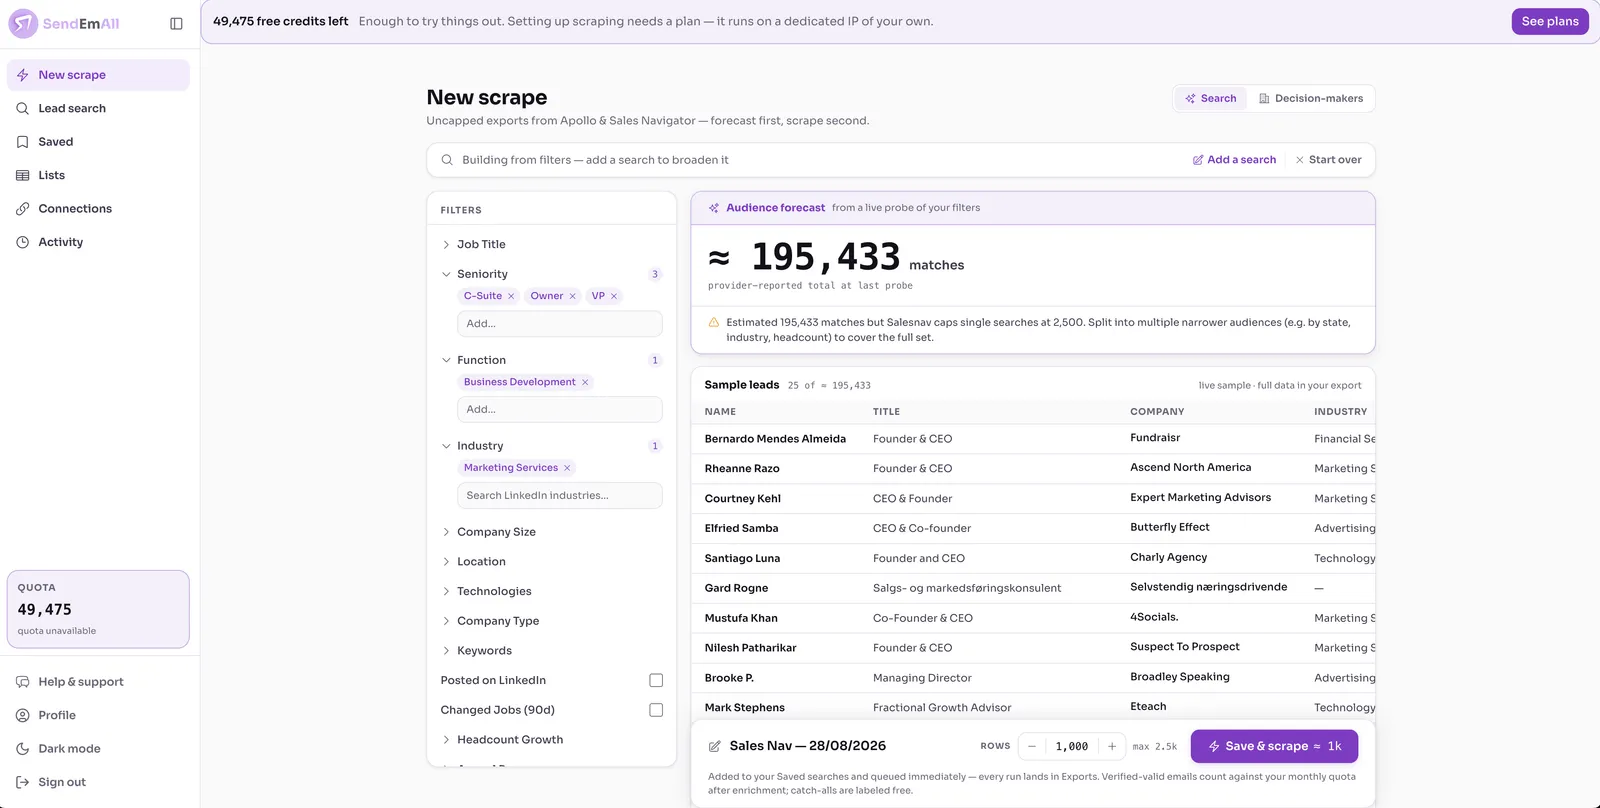Click the rows value 1,000 field
Screen dimensions: 1600x808
(x=1072, y=746)
